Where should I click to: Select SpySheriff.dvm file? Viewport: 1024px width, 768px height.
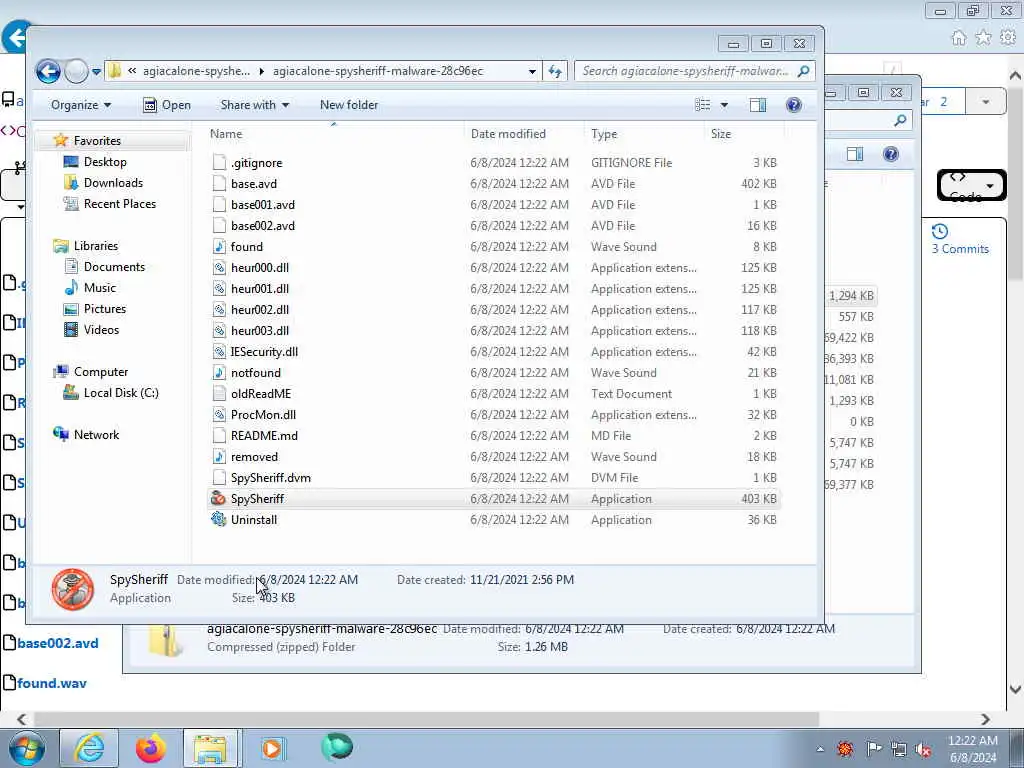[x=270, y=477]
